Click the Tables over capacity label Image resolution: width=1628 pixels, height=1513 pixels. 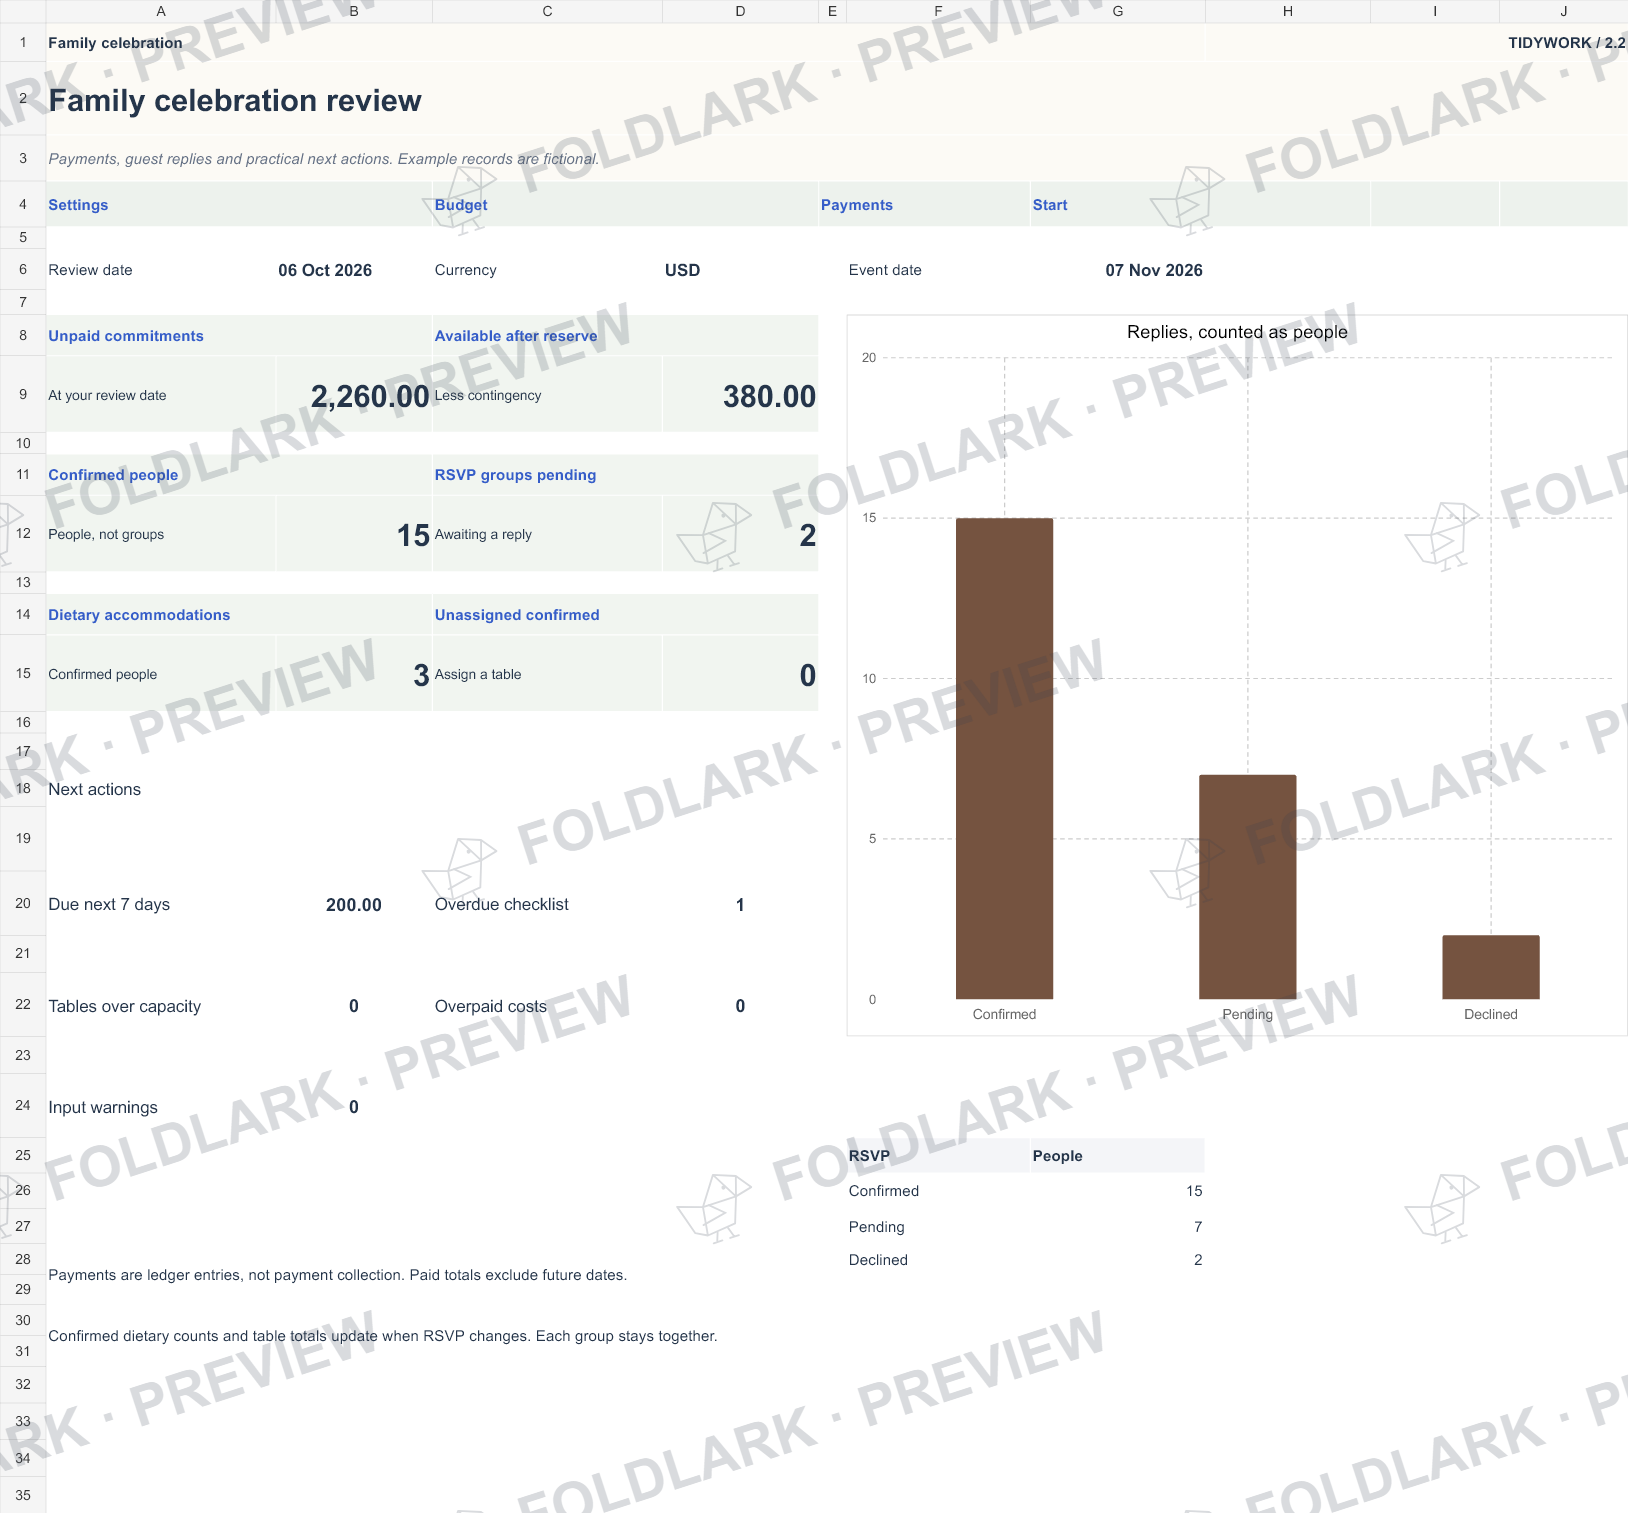125,1006
